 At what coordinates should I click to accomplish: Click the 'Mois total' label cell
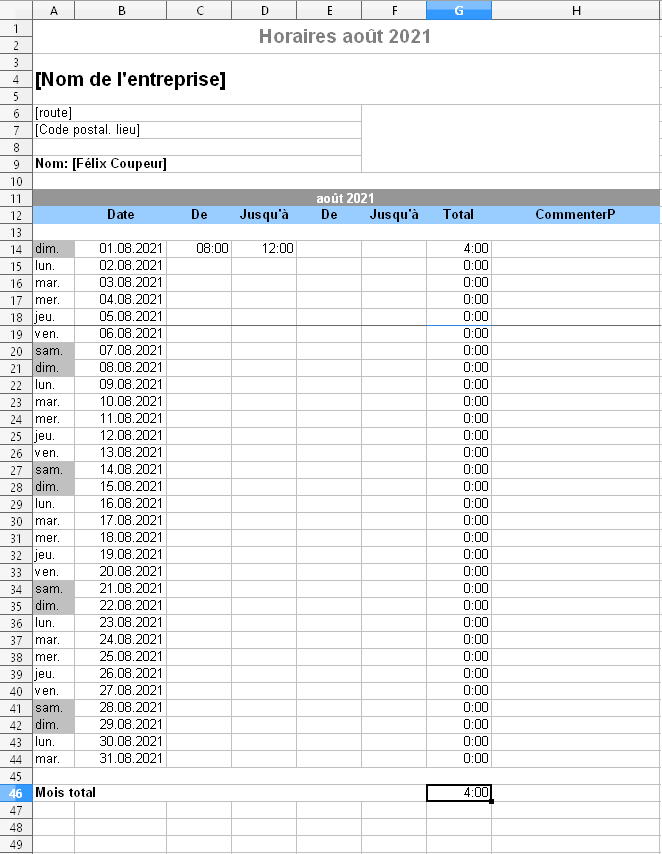pos(229,793)
